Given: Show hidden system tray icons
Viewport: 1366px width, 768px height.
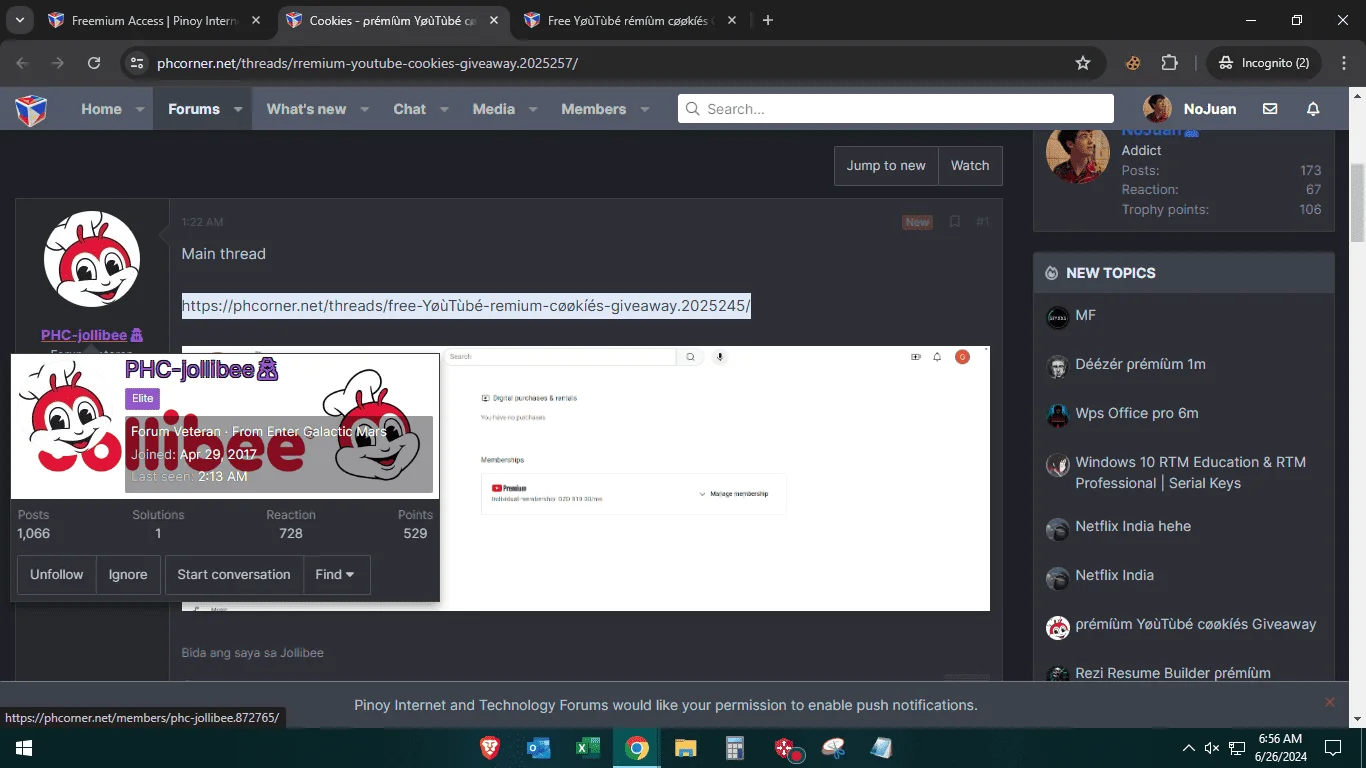Looking at the screenshot, I should tap(1188, 748).
